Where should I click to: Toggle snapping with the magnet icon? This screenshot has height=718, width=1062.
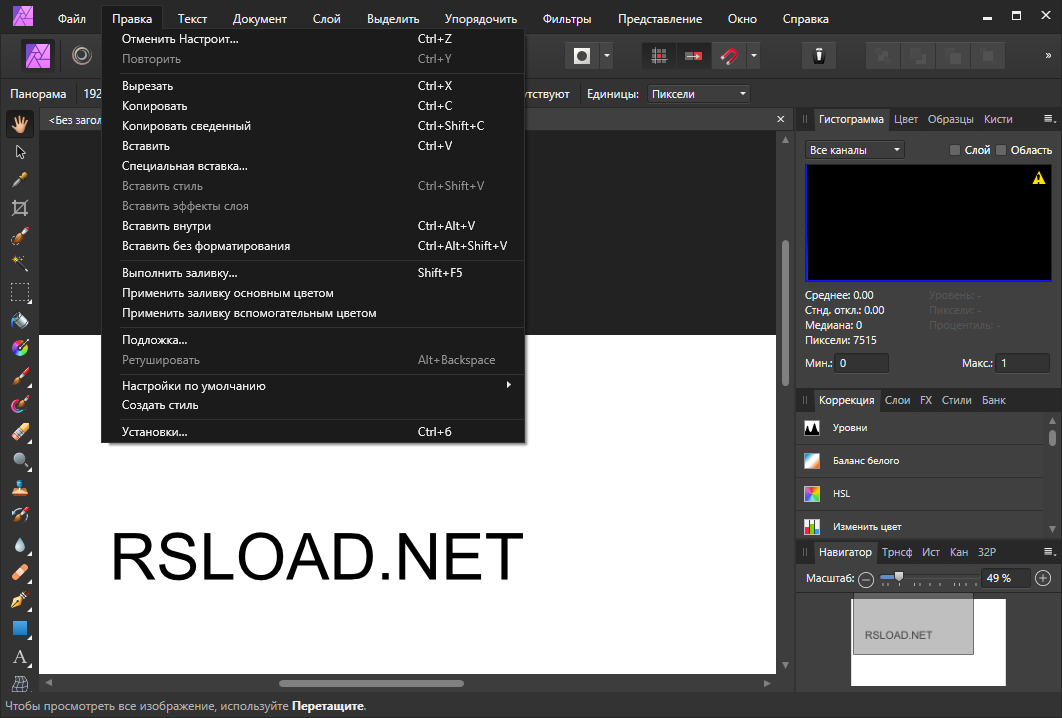click(729, 56)
